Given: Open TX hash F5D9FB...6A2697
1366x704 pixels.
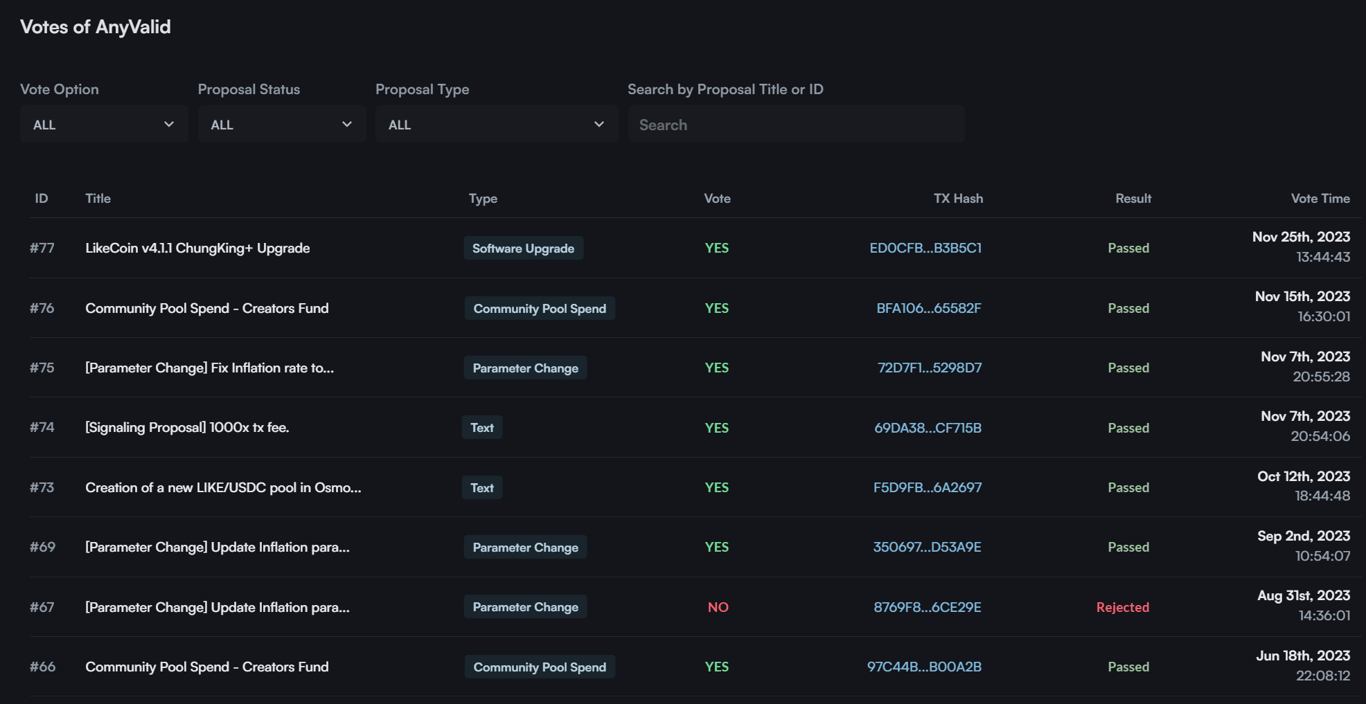Looking at the screenshot, I should [x=928, y=488].
